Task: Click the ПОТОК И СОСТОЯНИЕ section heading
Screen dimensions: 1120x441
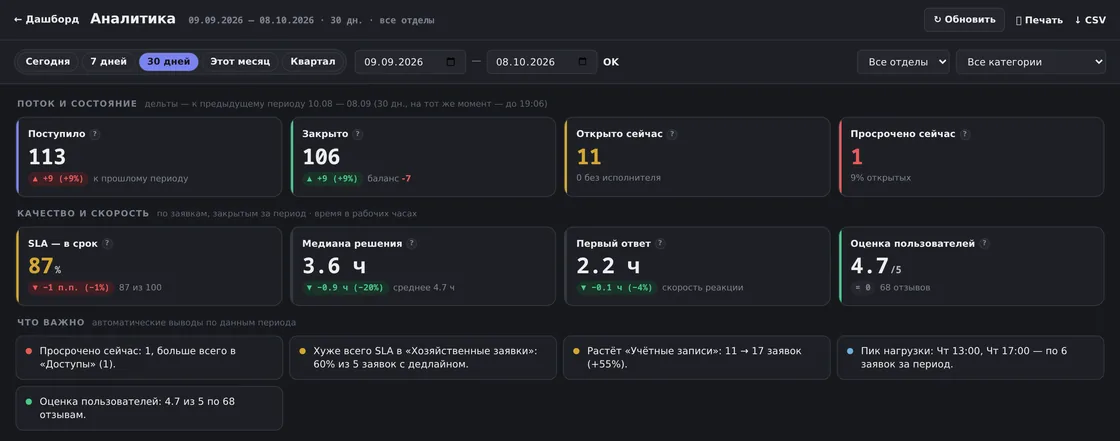Action: (77, 104)
